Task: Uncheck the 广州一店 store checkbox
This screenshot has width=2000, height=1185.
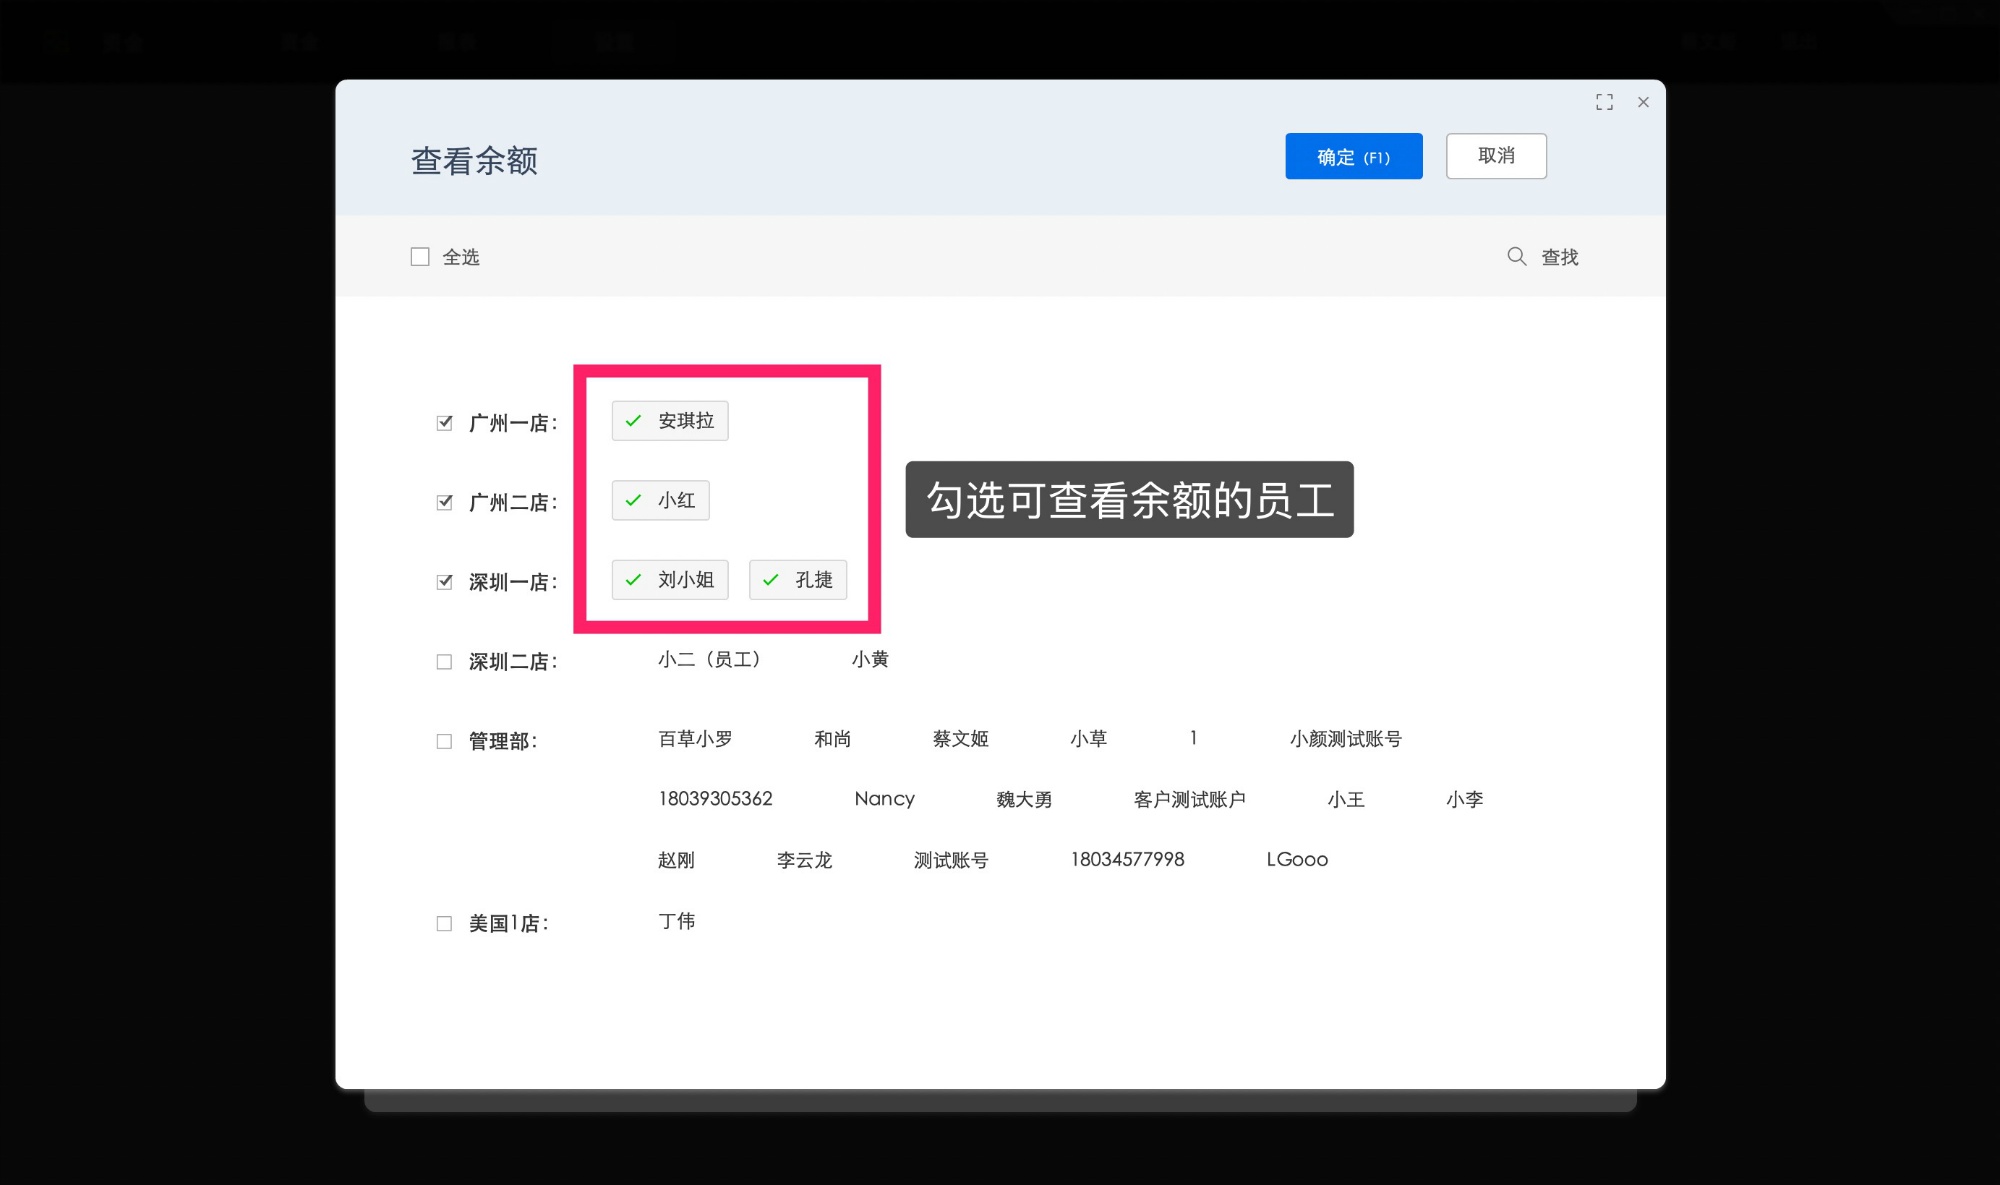Action: pyautogui.click(x=444, y=423)
